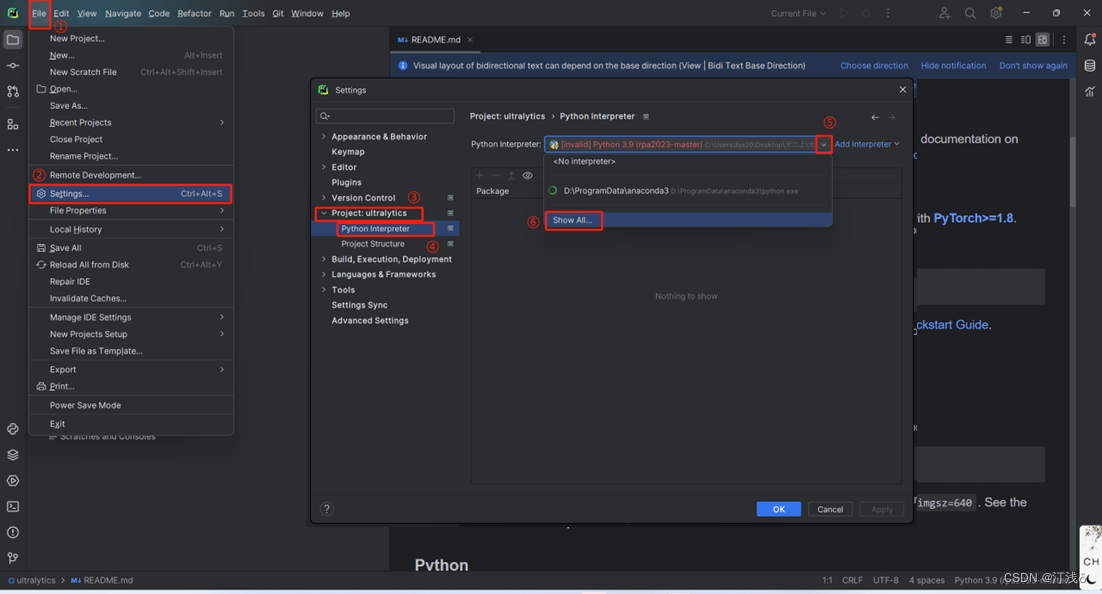The width and height of the screenshot is (1102, 594).
Task: Select Show All... in interpreter list
Action: tap(688, 220)
